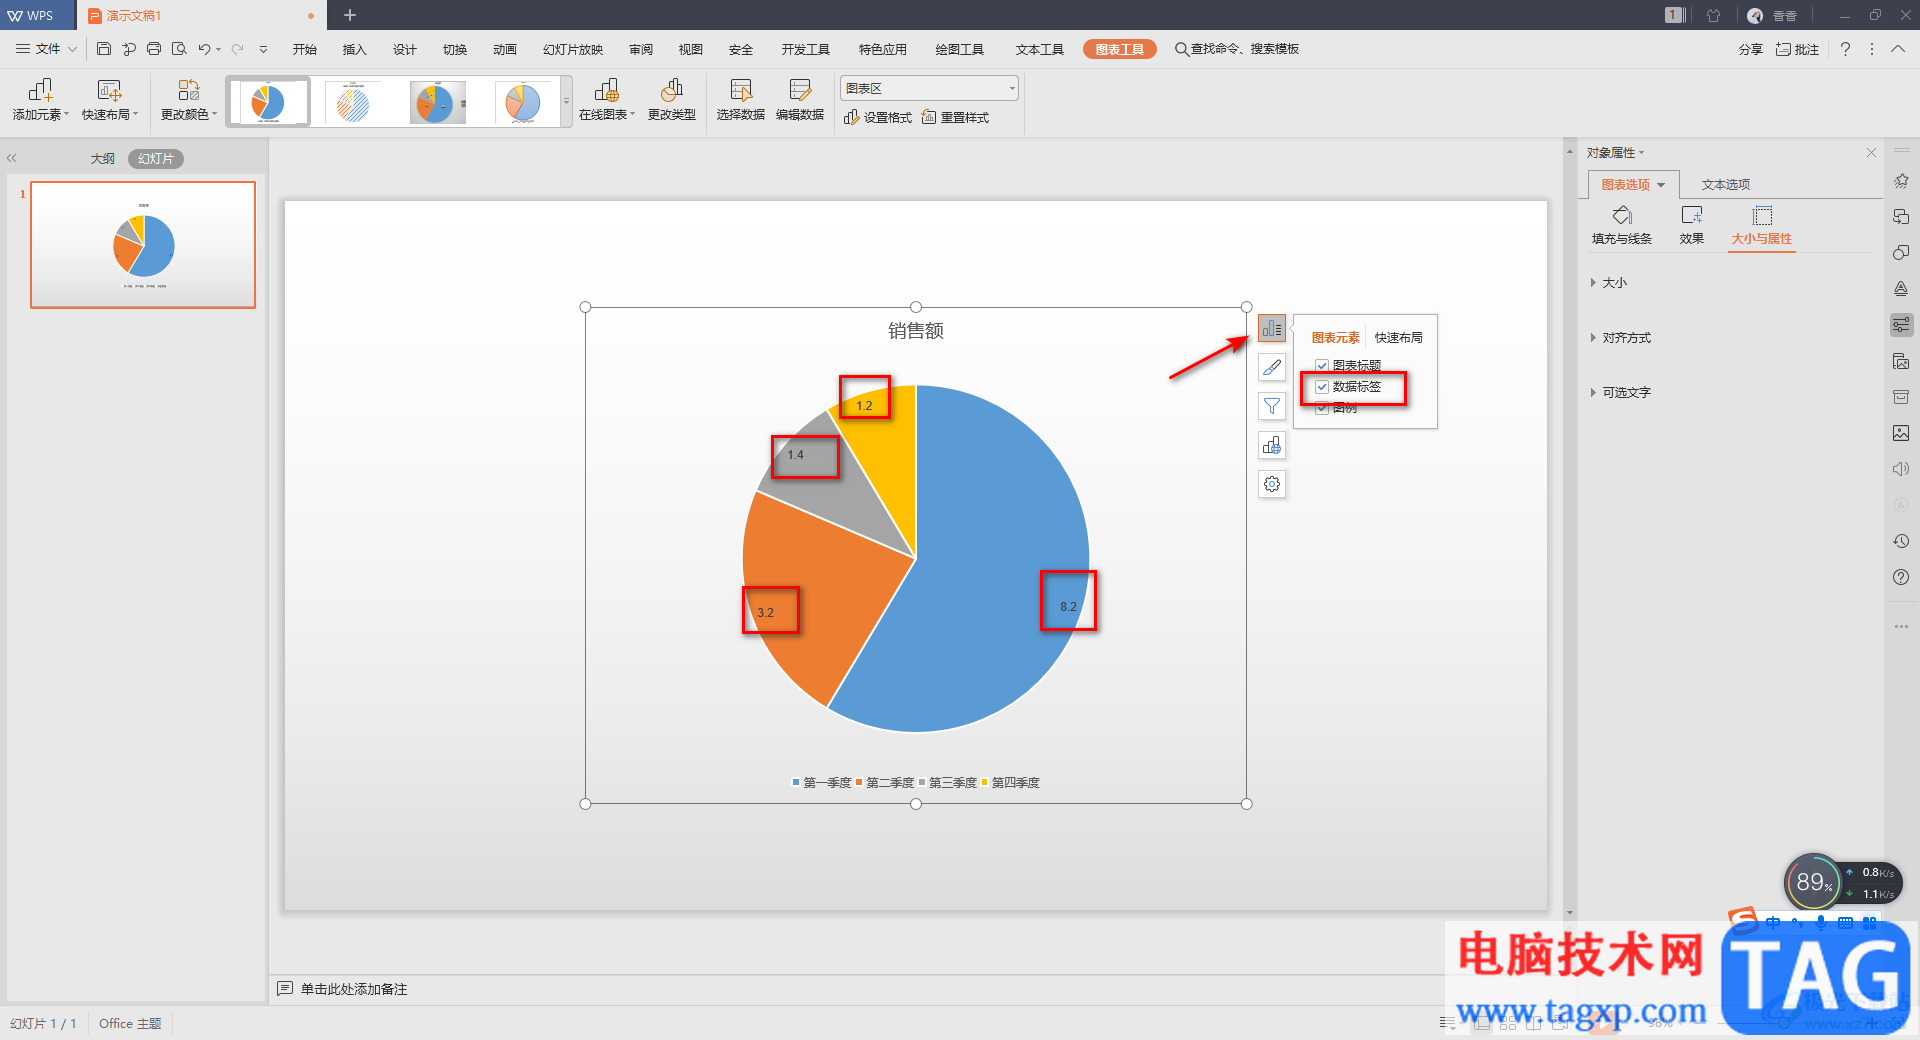Click the shapes sidebar icon
Viewport: 1920px width, 1040px height.
pos(1901,253)
